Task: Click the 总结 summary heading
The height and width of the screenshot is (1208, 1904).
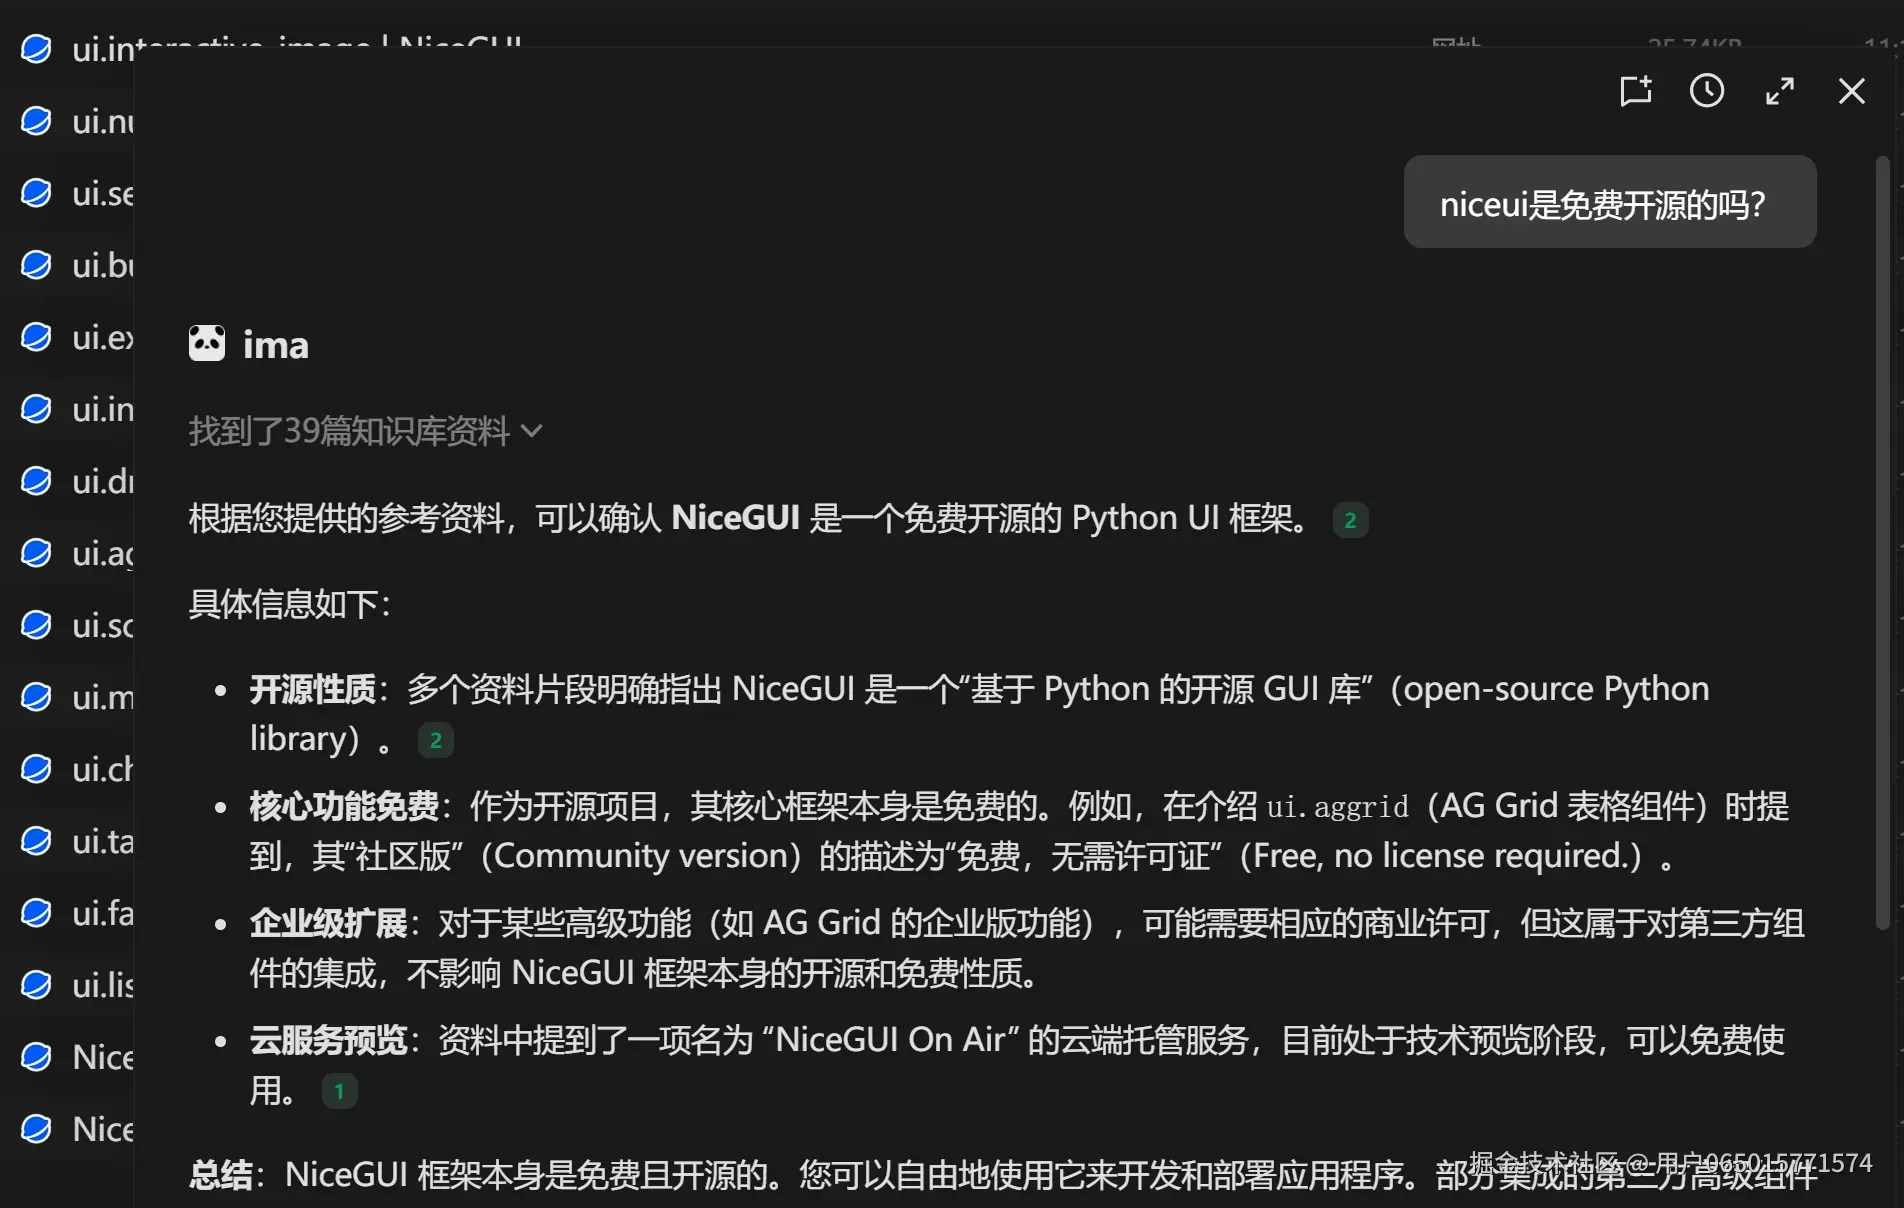Action: point(220,1175)
